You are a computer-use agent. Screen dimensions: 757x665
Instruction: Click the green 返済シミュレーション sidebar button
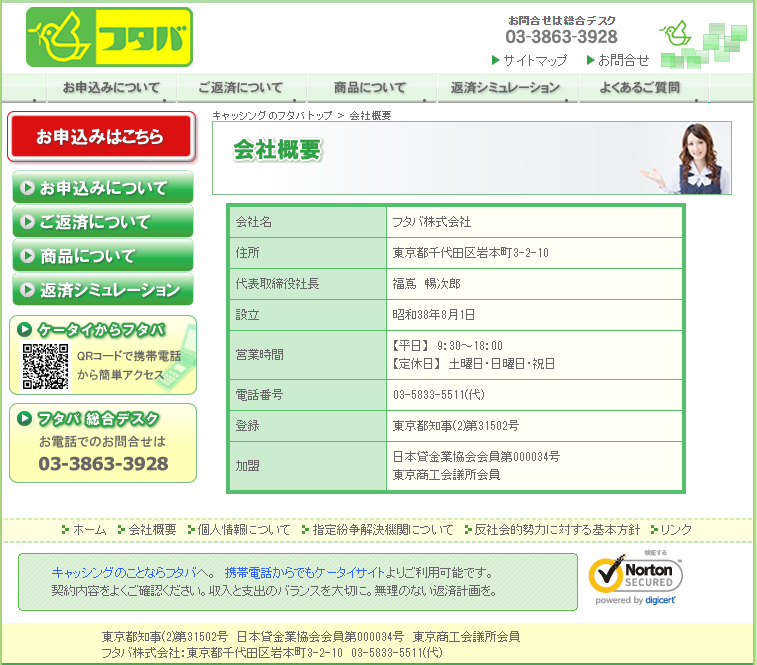click(103, 289)
